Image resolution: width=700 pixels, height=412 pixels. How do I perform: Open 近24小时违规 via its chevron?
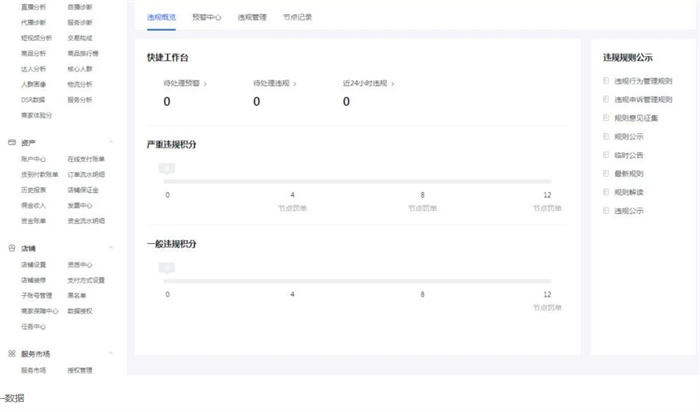(x=392, y=83)
